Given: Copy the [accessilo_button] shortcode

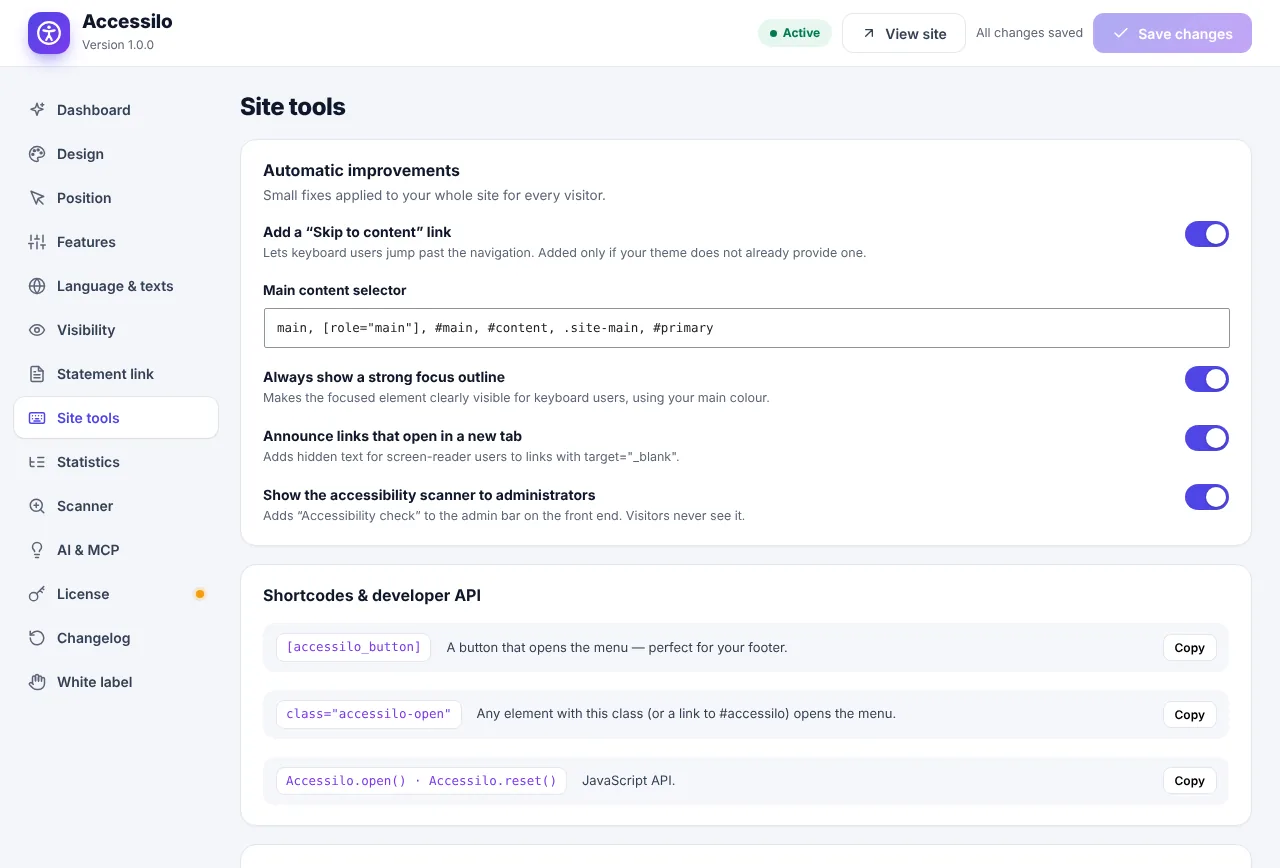Looking at the screenshot, I should pos(1189,648).
